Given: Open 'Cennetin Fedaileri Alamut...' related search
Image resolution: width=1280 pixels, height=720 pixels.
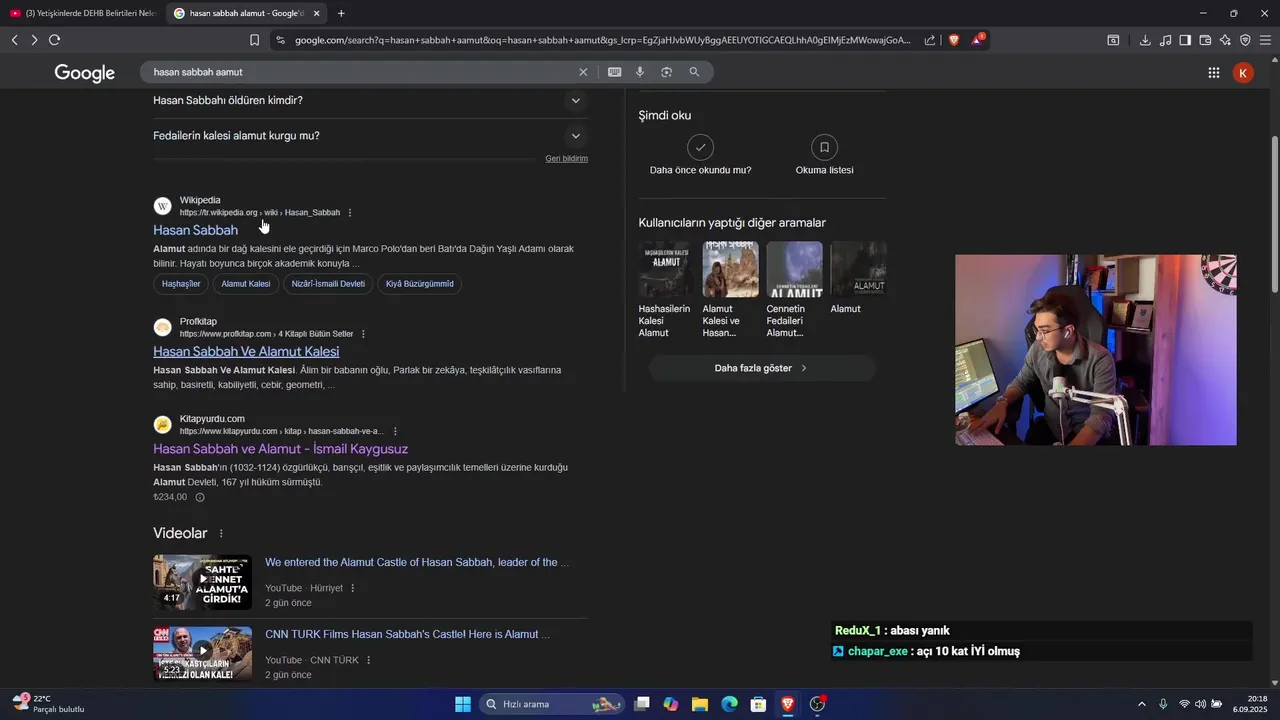Looking at the screenshot, I should point(794,290).
